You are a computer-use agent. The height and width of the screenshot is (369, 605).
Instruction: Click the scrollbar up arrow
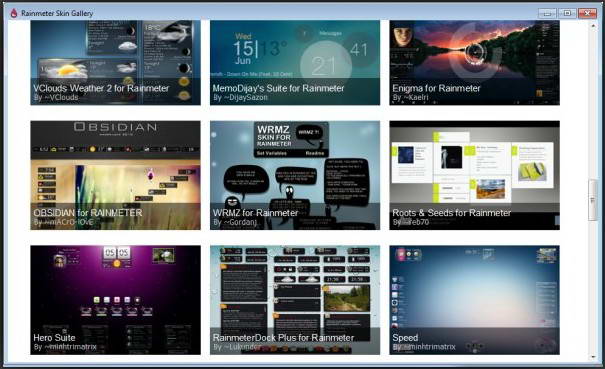(593, 25)
